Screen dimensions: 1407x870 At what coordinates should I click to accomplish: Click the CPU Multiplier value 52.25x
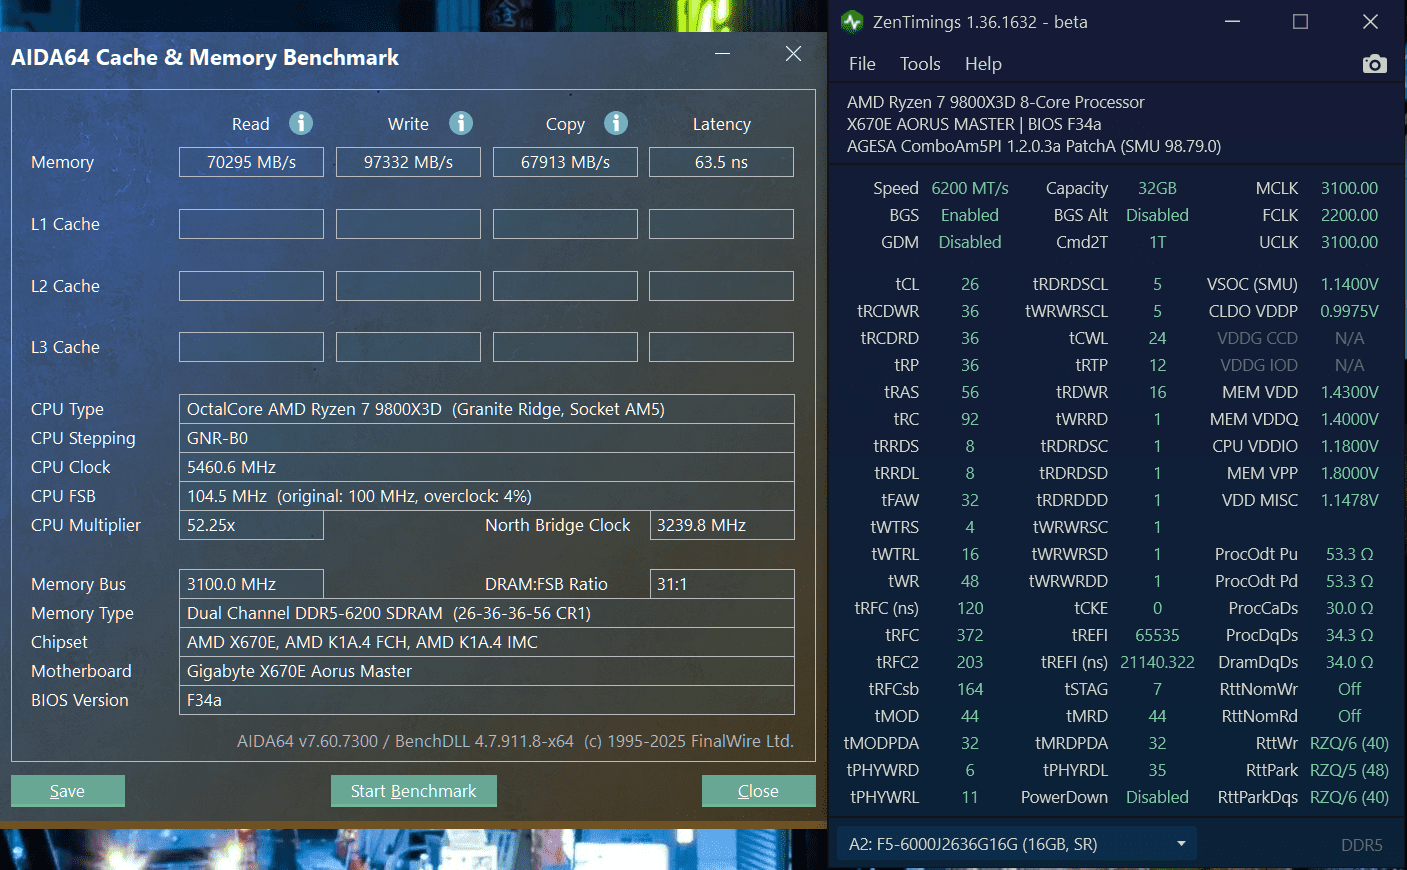tap(251, 525)
